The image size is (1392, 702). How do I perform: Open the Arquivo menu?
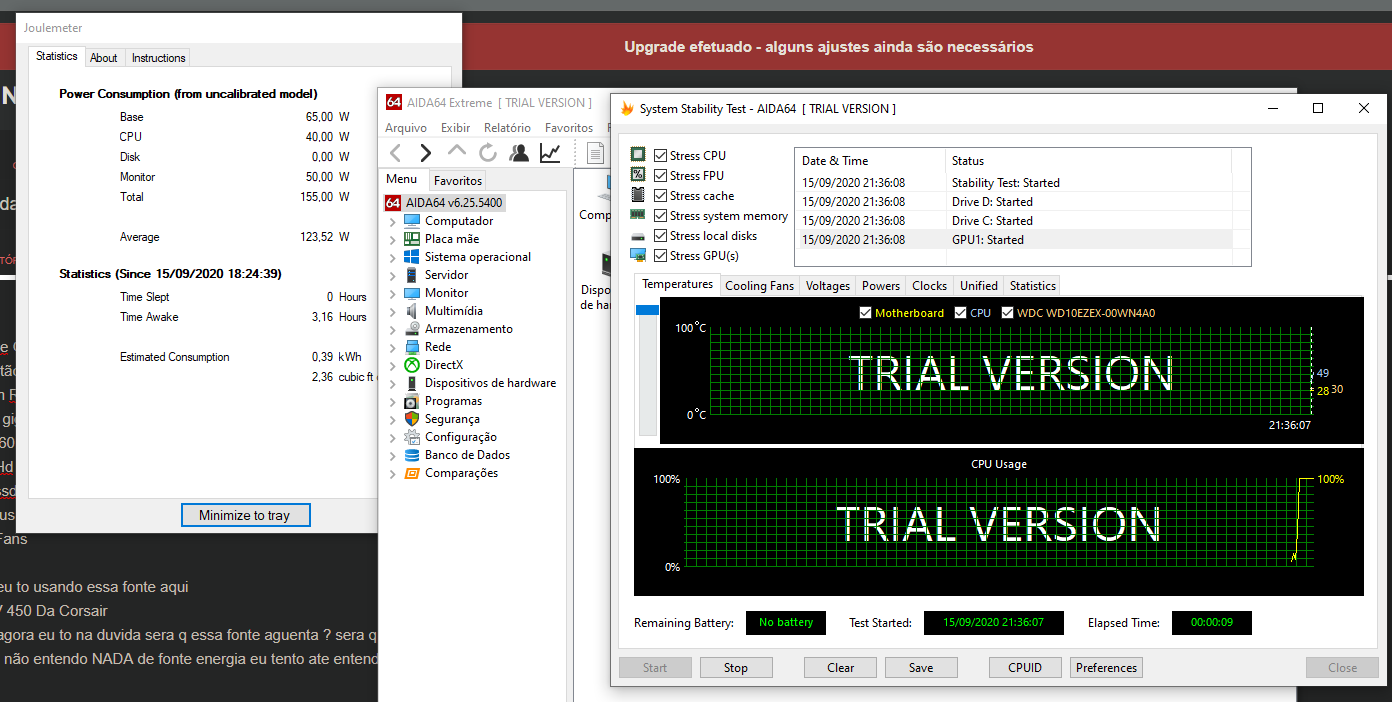pyautogui.click(x=406, y=128)
